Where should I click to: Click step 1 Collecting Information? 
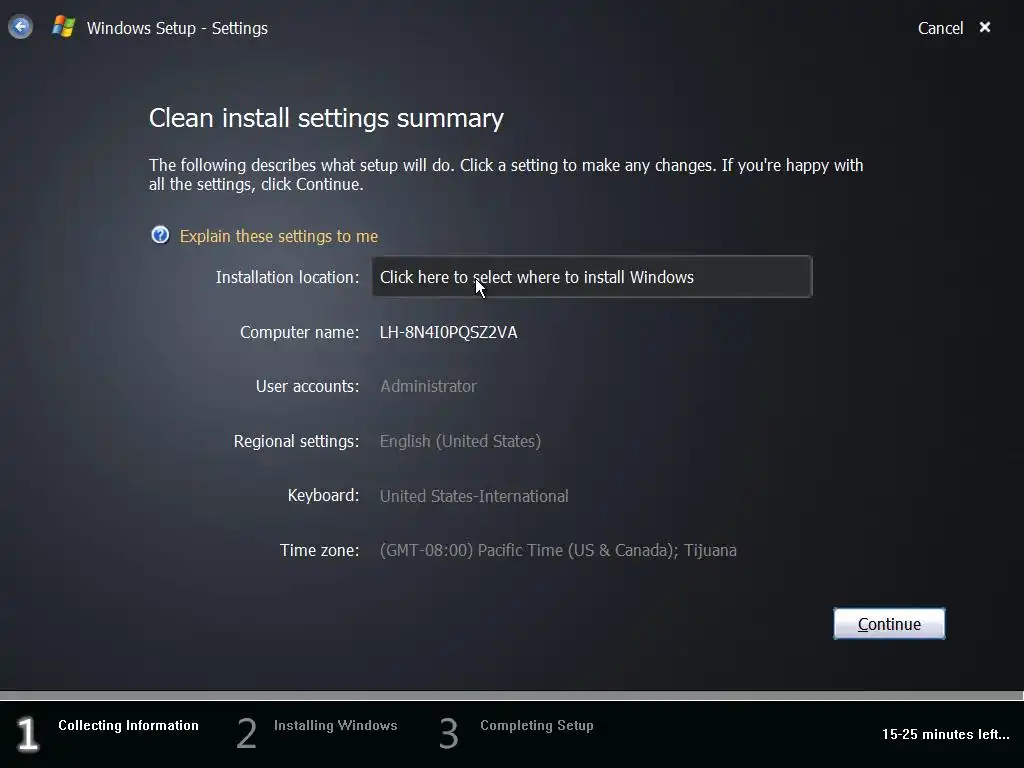coord(108,732)
